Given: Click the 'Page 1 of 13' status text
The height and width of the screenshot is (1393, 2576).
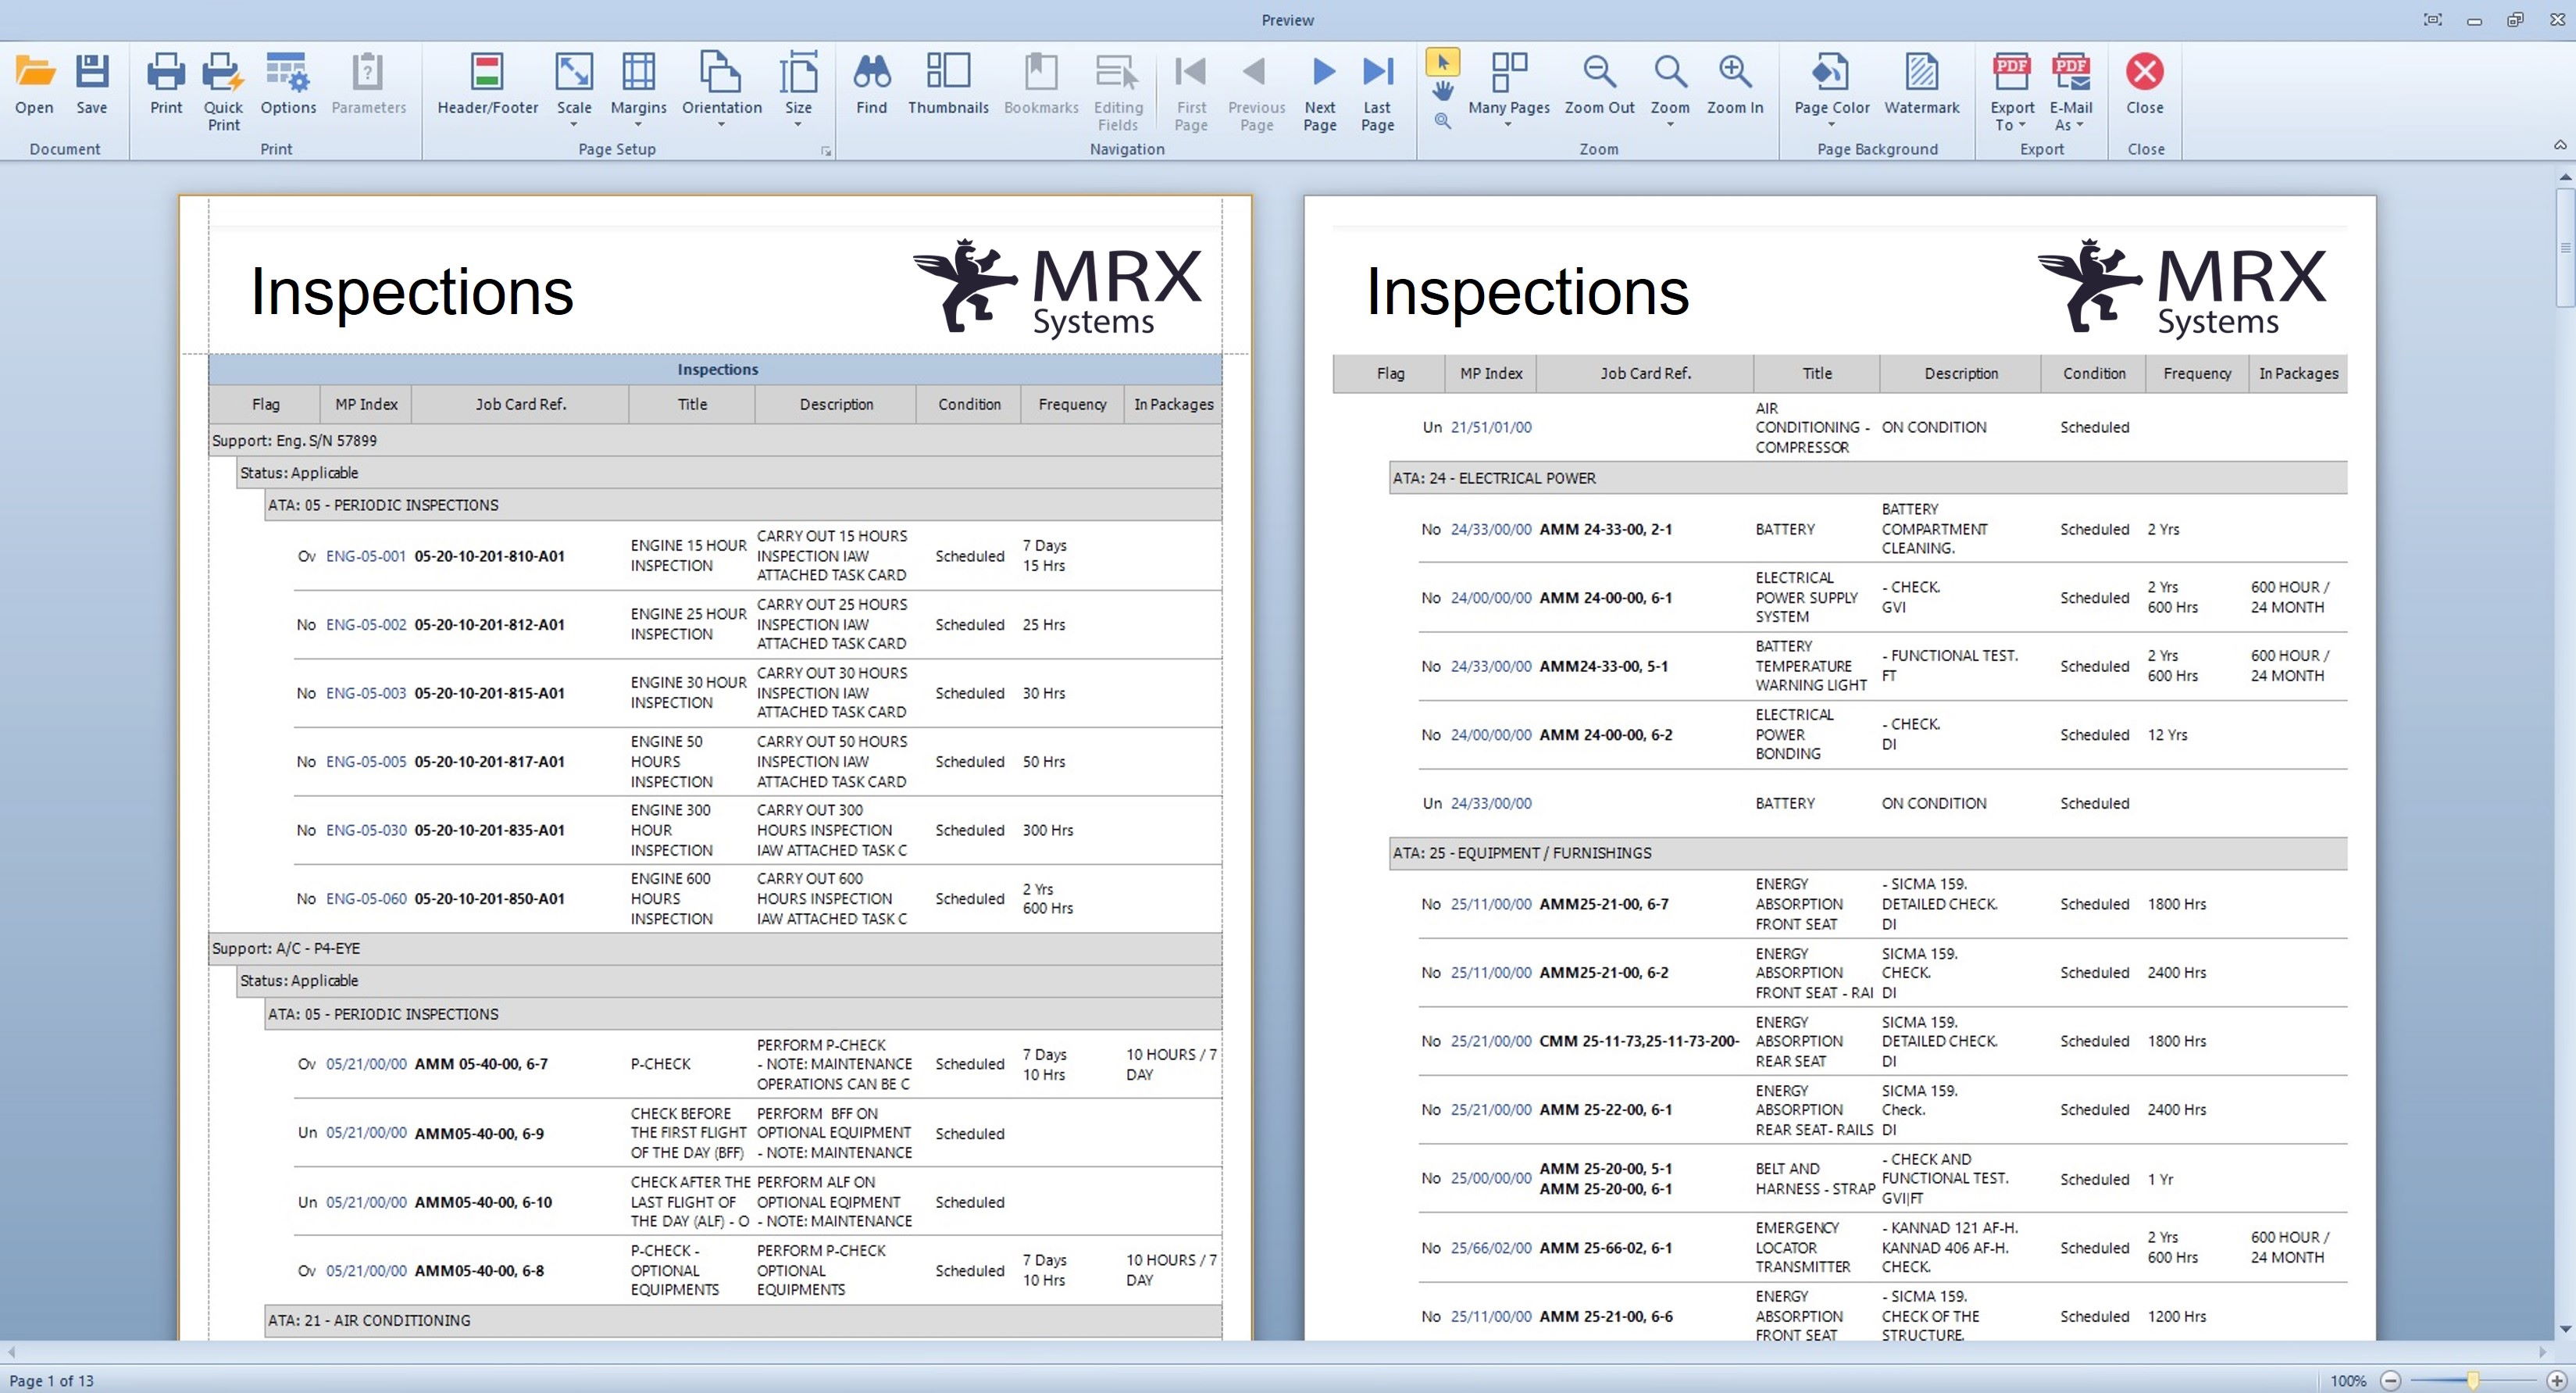Looking at the screenshot, I should (52, 1380).
